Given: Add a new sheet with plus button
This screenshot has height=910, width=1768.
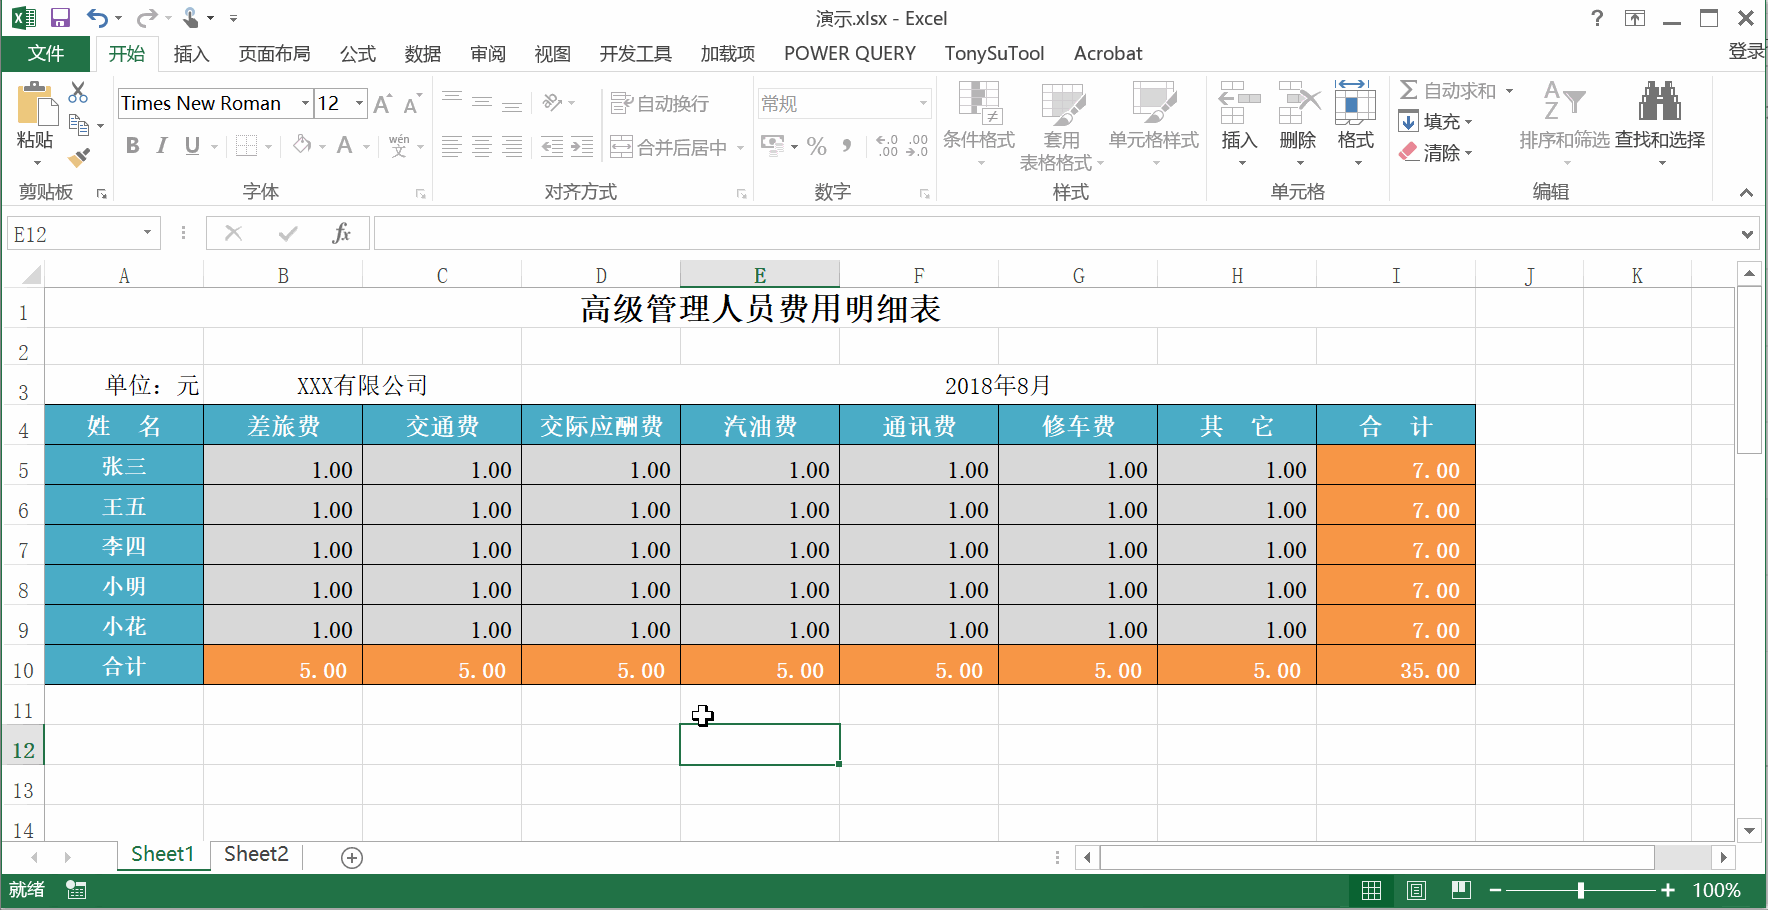Looking at the screenshot, I should [x=351, y=856].
